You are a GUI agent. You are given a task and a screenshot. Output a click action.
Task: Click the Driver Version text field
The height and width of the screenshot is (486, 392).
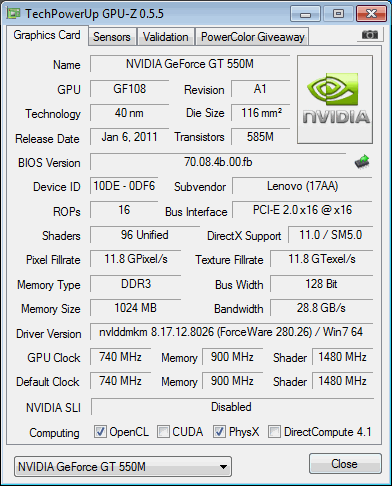(x=231, y=332)
